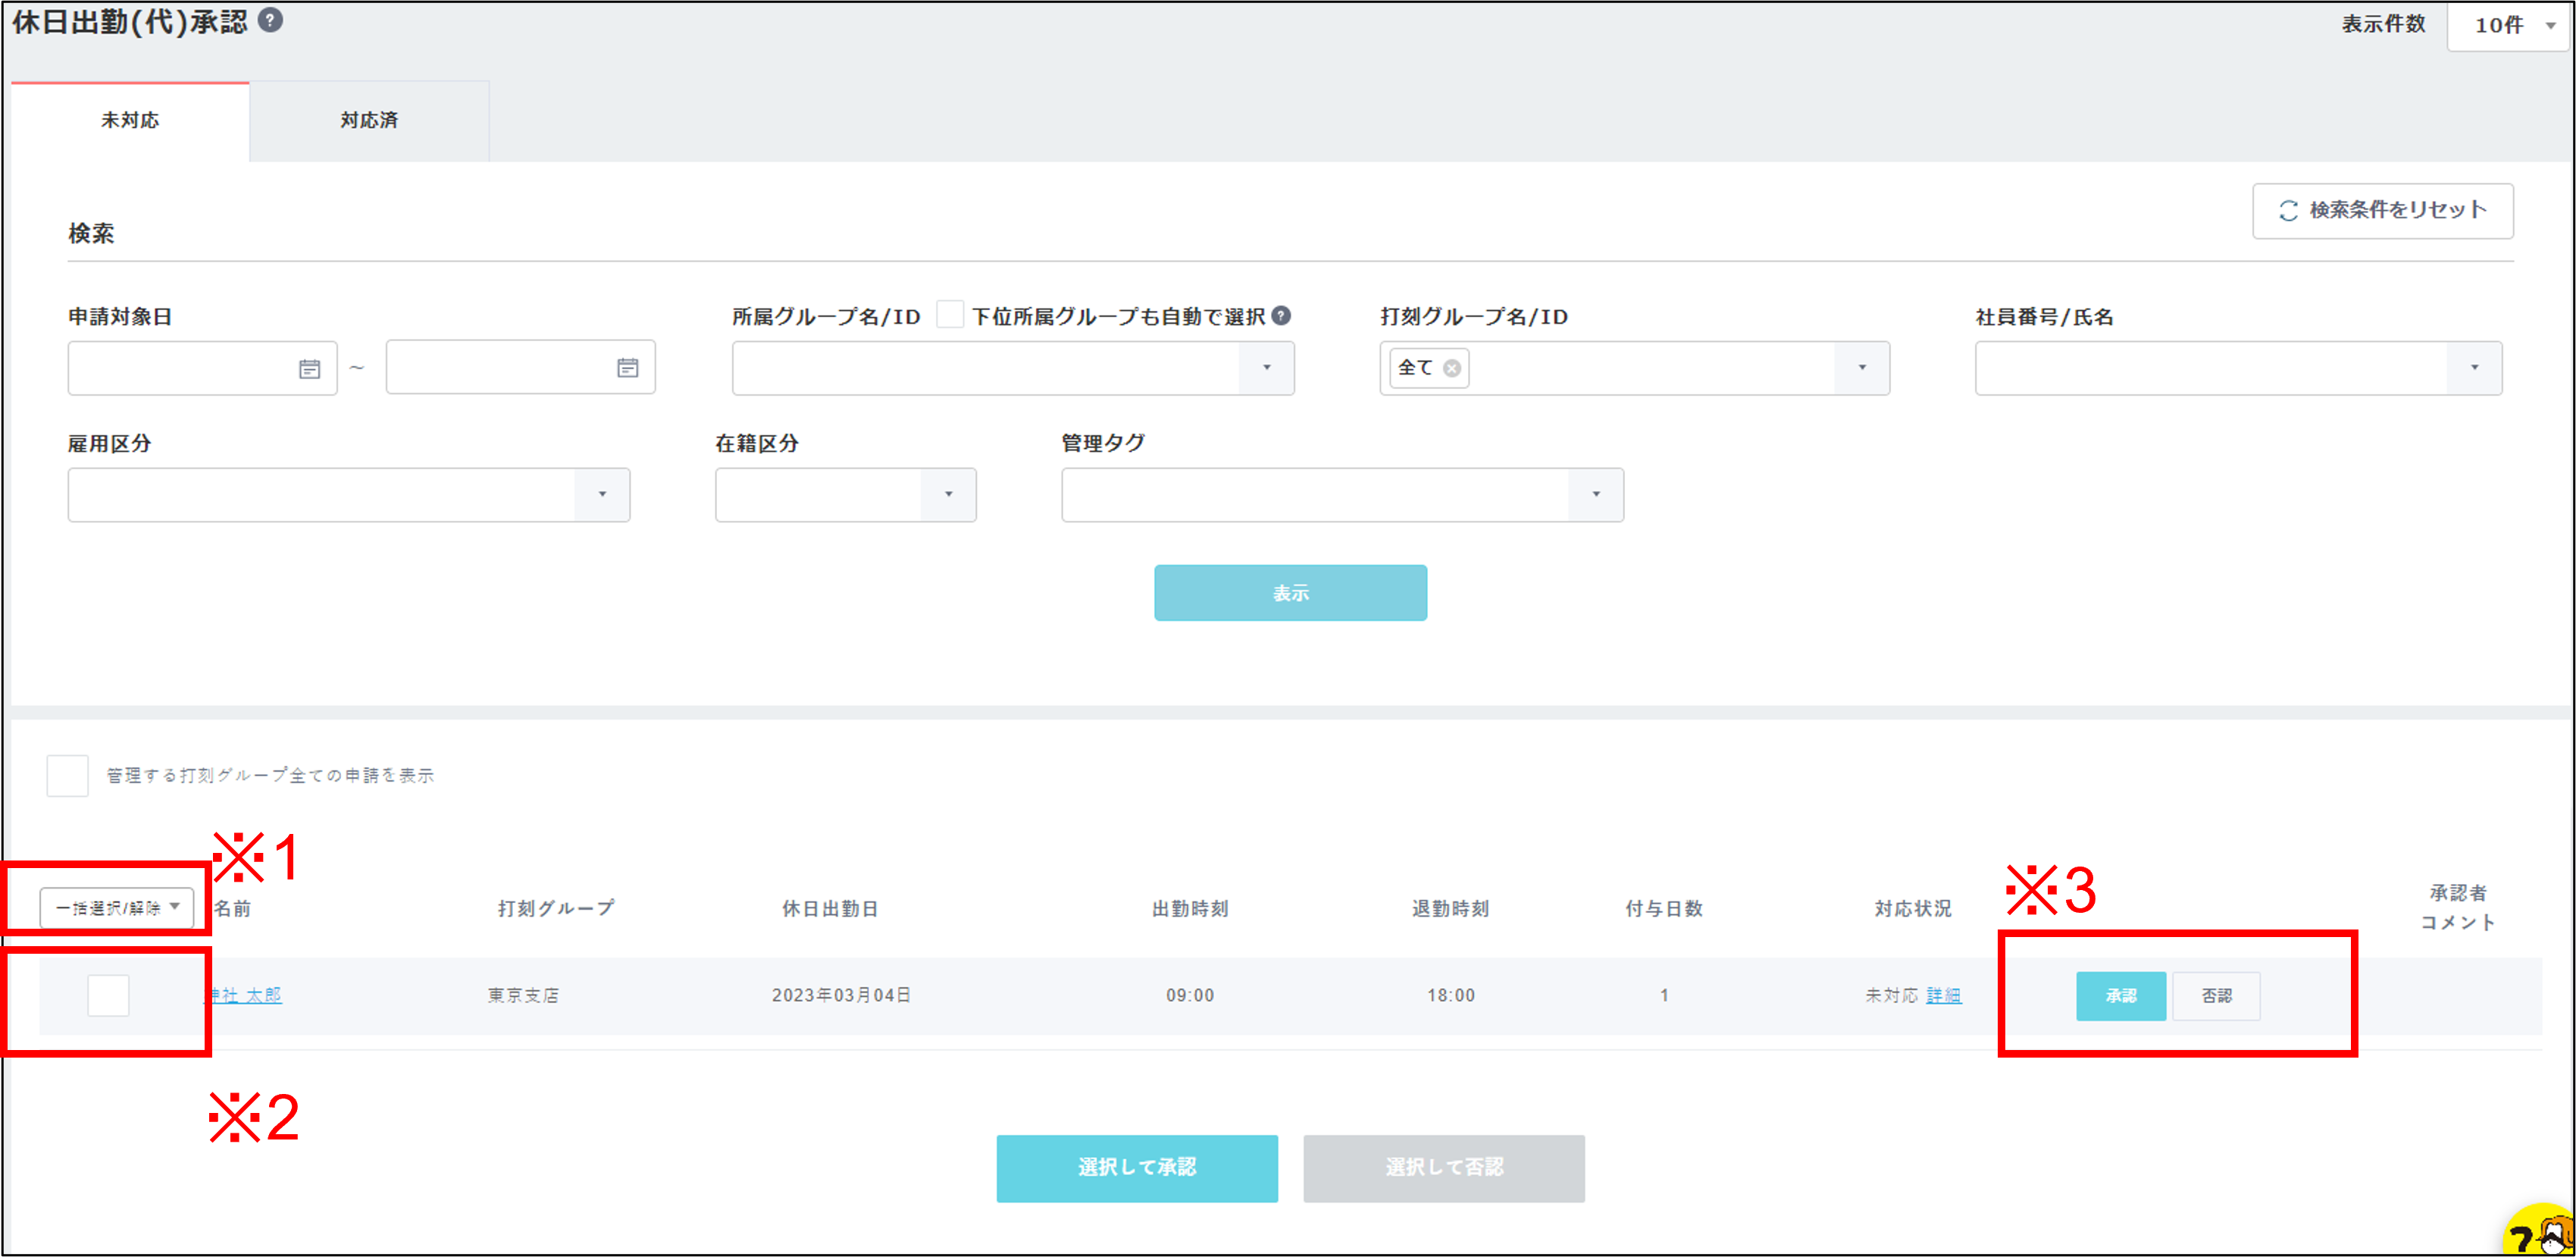Click help icon beside 下位所属グループ label

click(x=1281, y=316)
